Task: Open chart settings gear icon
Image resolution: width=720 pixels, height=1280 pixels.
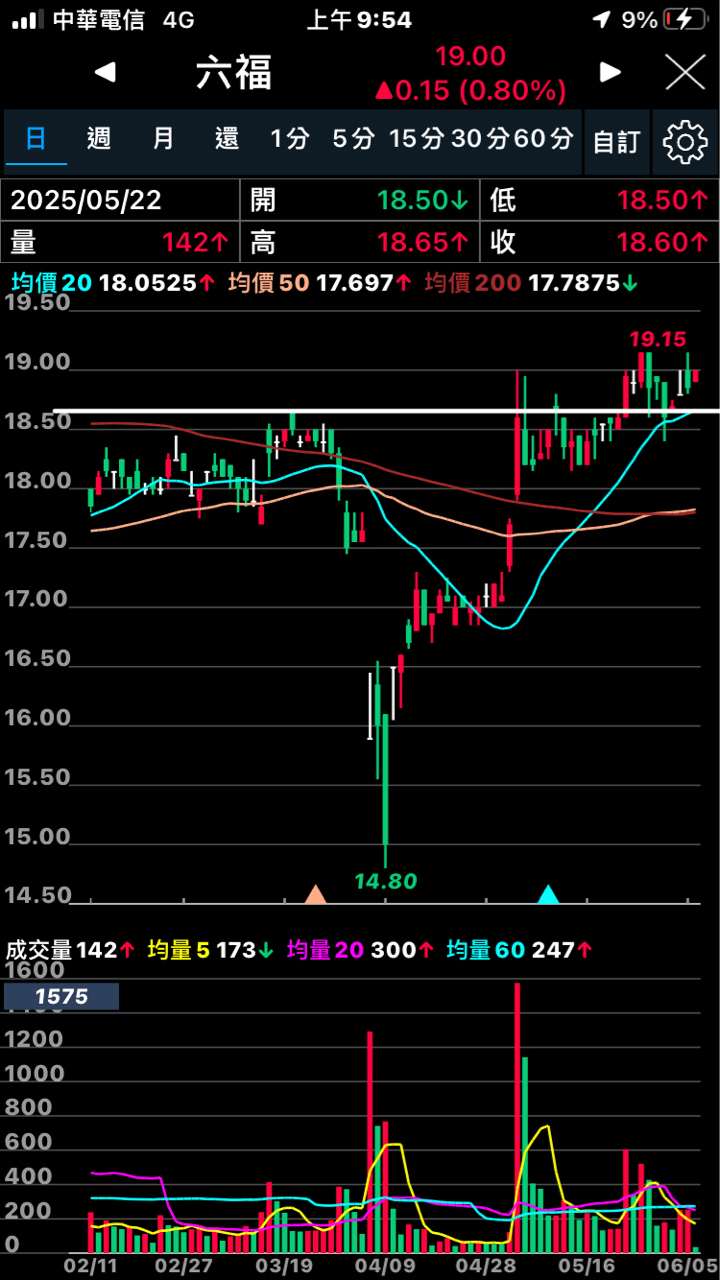Action: (x=685, y=142)
